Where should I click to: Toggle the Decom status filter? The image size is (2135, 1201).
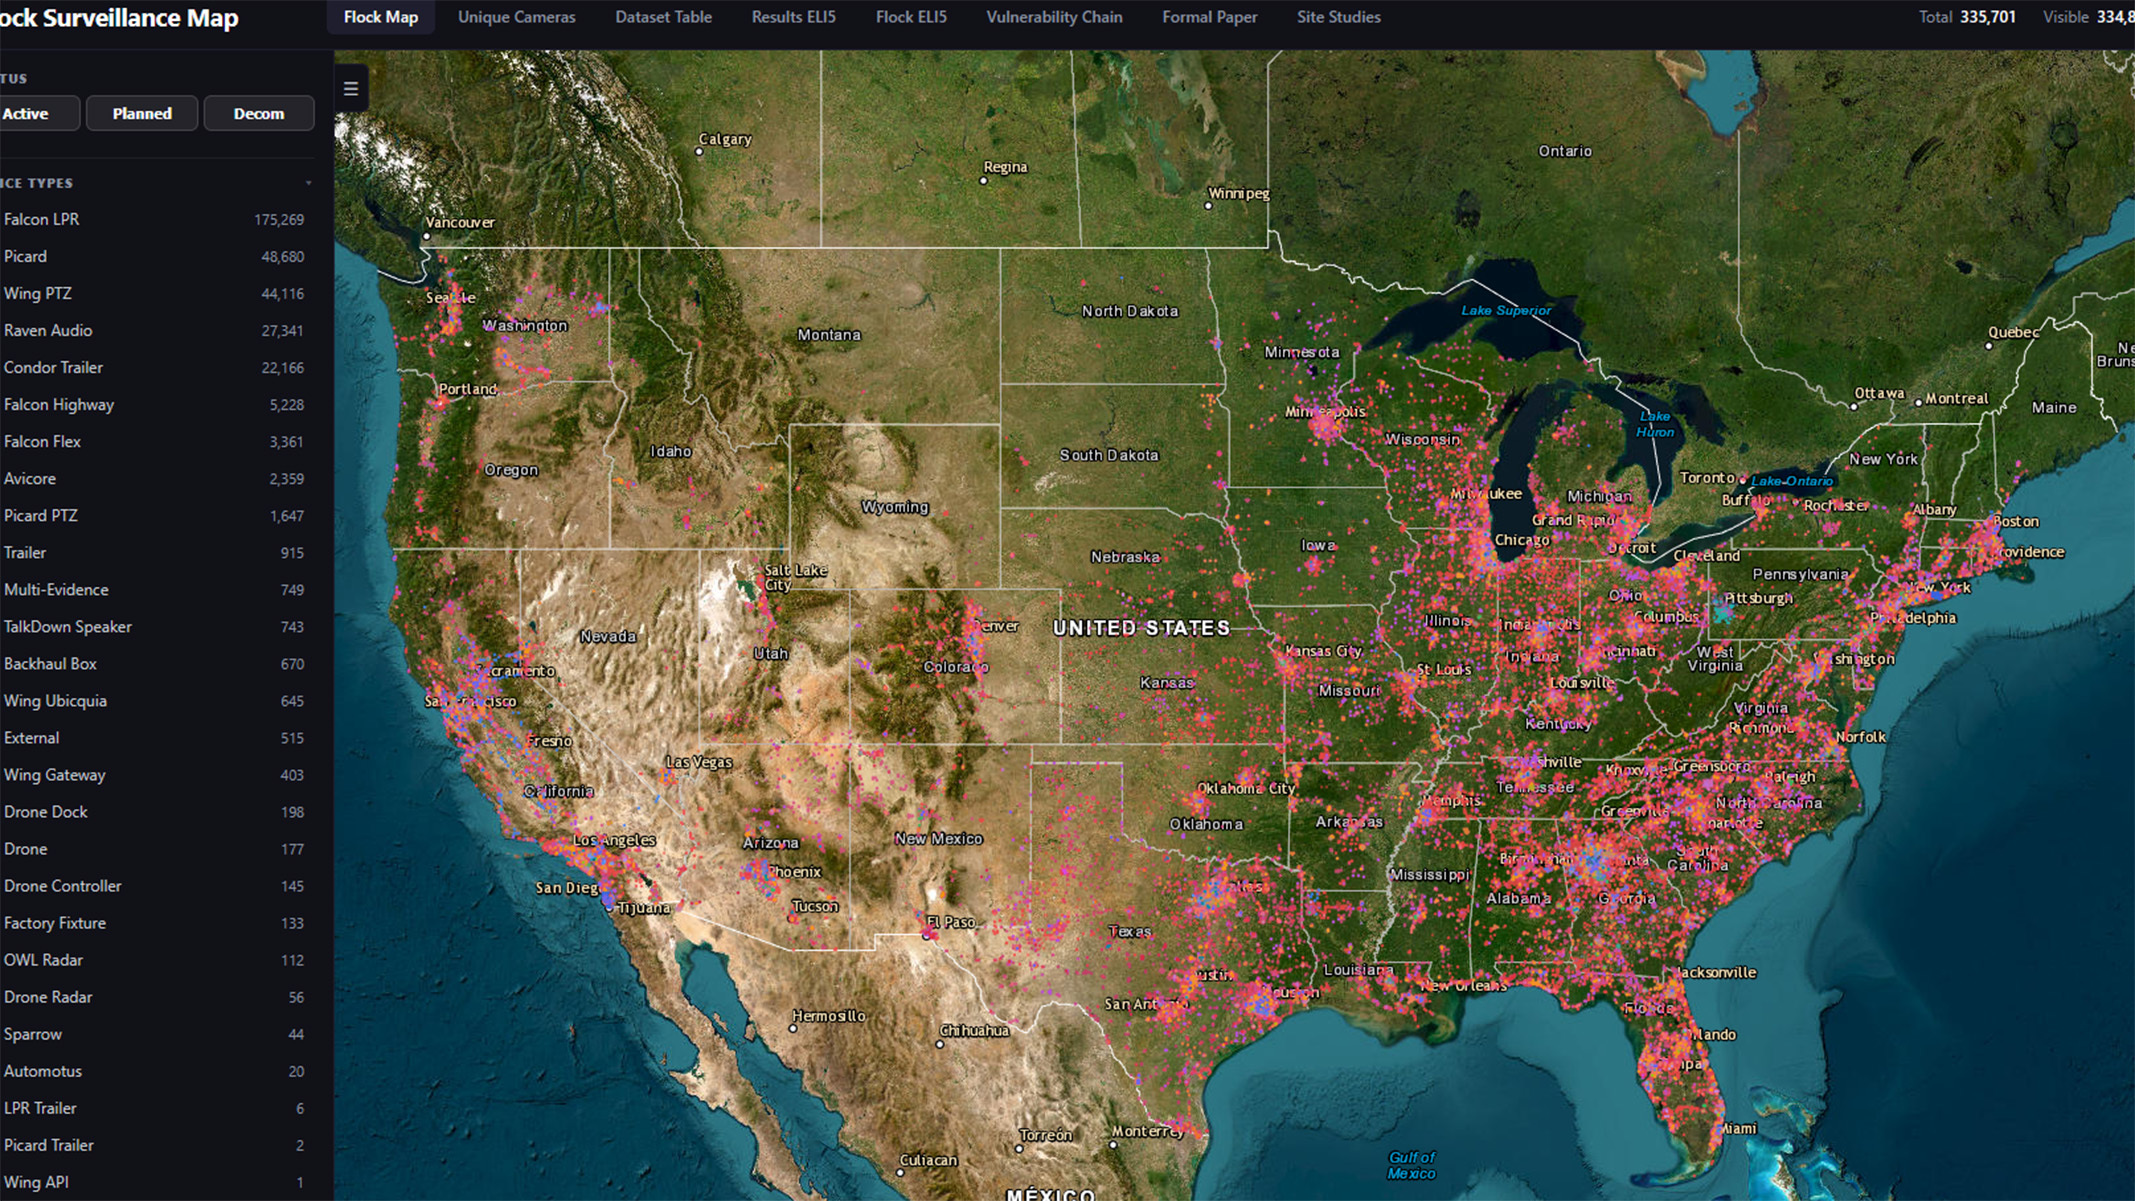click(x=259, y=113)
